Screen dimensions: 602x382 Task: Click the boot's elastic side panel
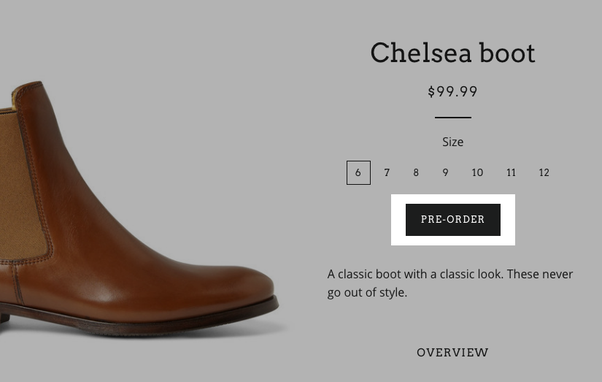[21, 184]
